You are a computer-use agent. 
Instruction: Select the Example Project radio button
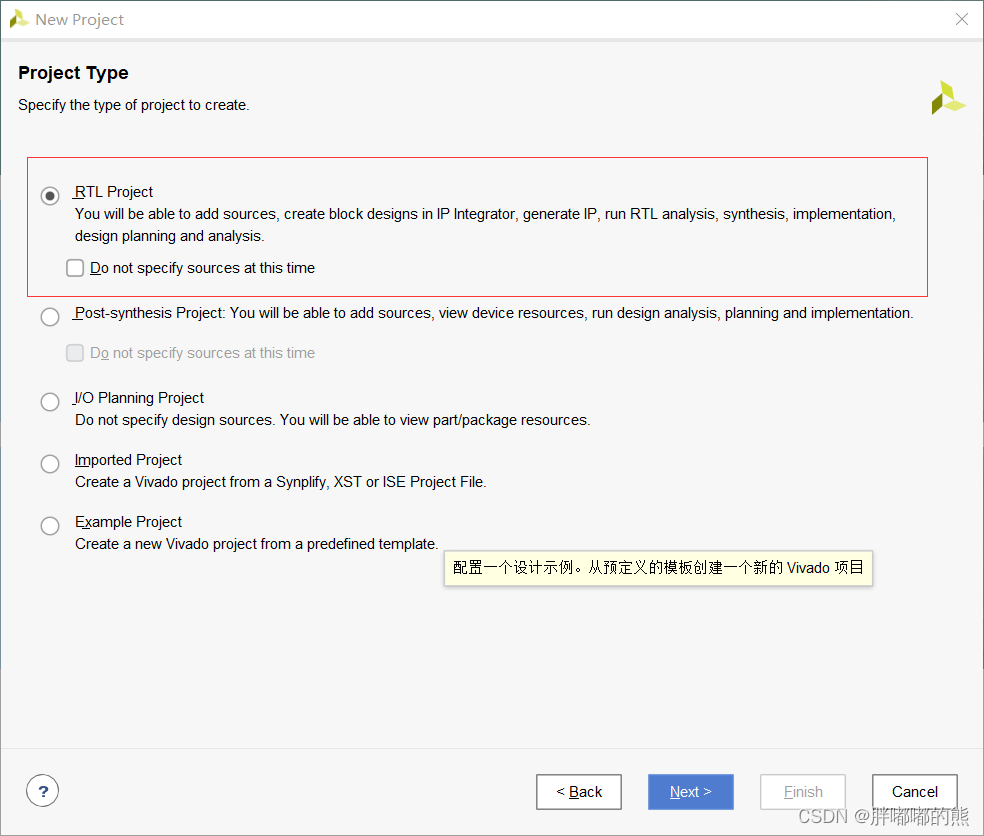[x=50, y=525]
